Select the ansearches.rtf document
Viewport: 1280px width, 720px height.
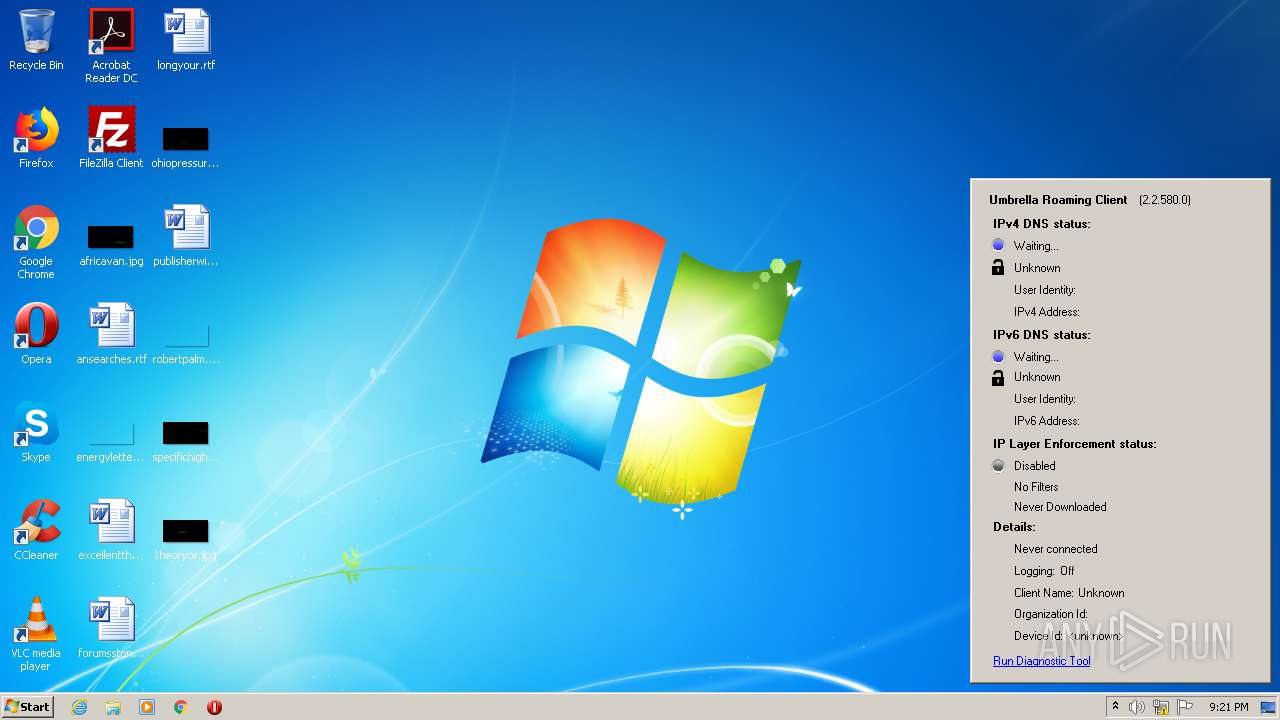[x=111, y=334]
